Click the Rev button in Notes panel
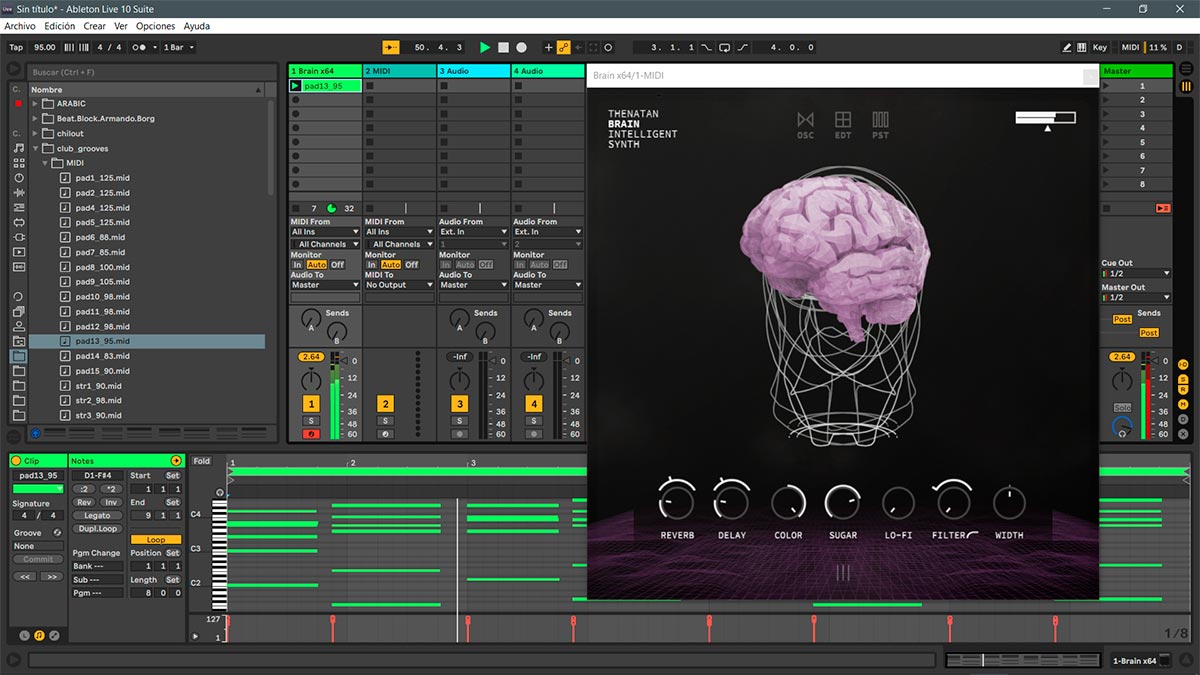Viewport: 1200px width, 675px height. tap(84, 502)
